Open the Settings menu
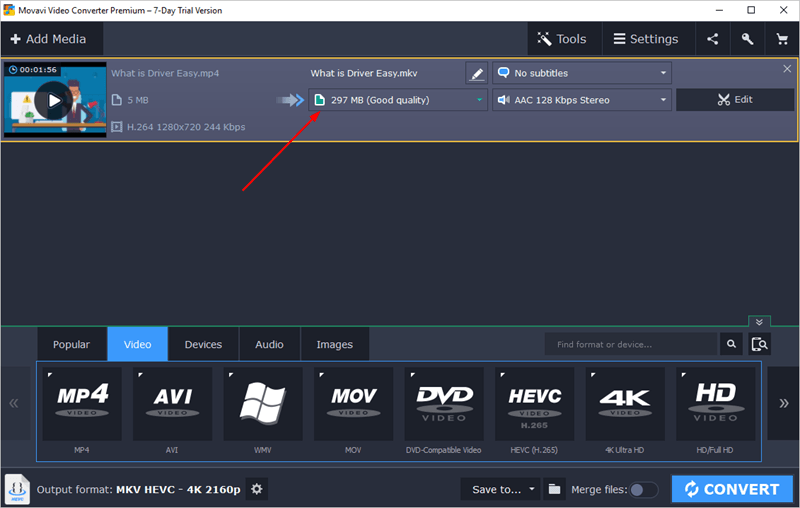Screen dimensions: 800x508 [x=648, y=39]
